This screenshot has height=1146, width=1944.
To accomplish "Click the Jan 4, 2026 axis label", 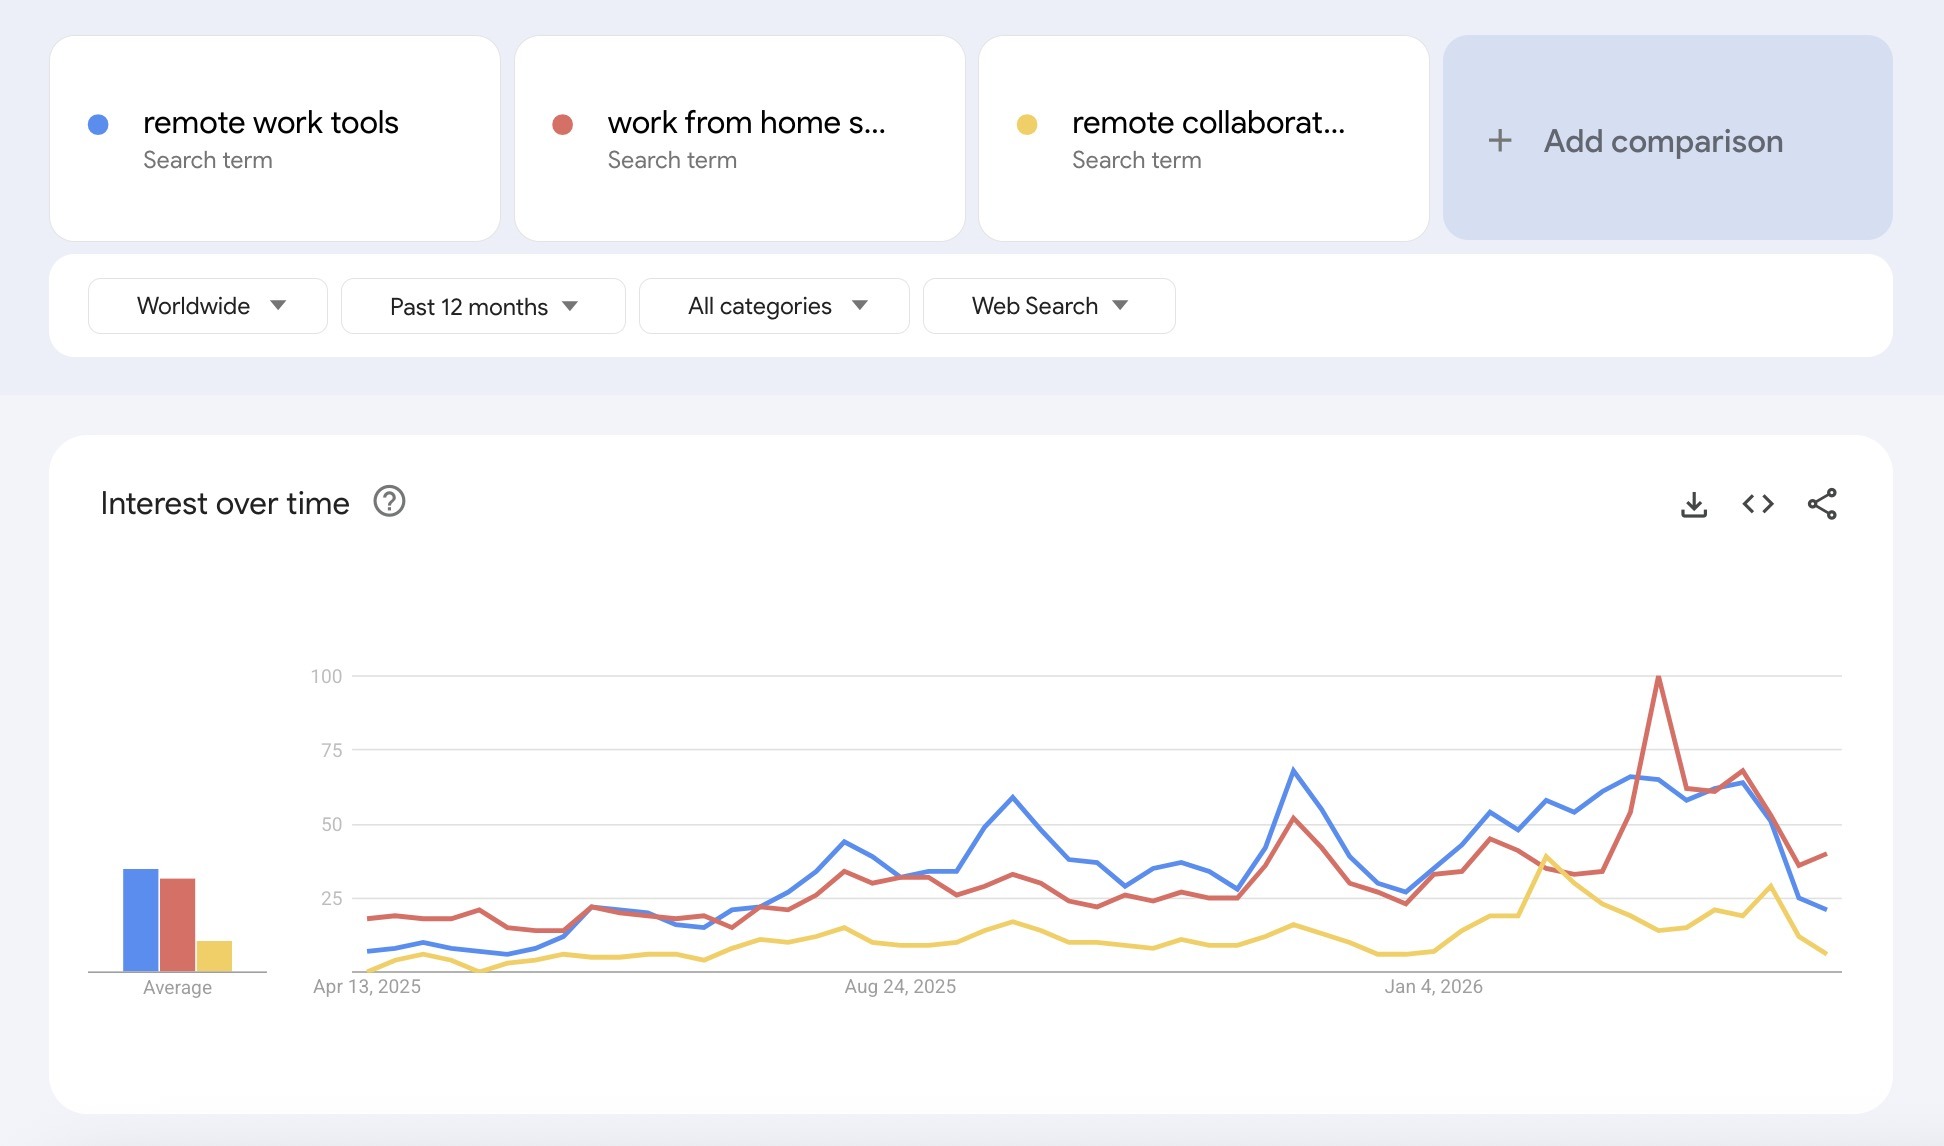I will [1435, 986].
